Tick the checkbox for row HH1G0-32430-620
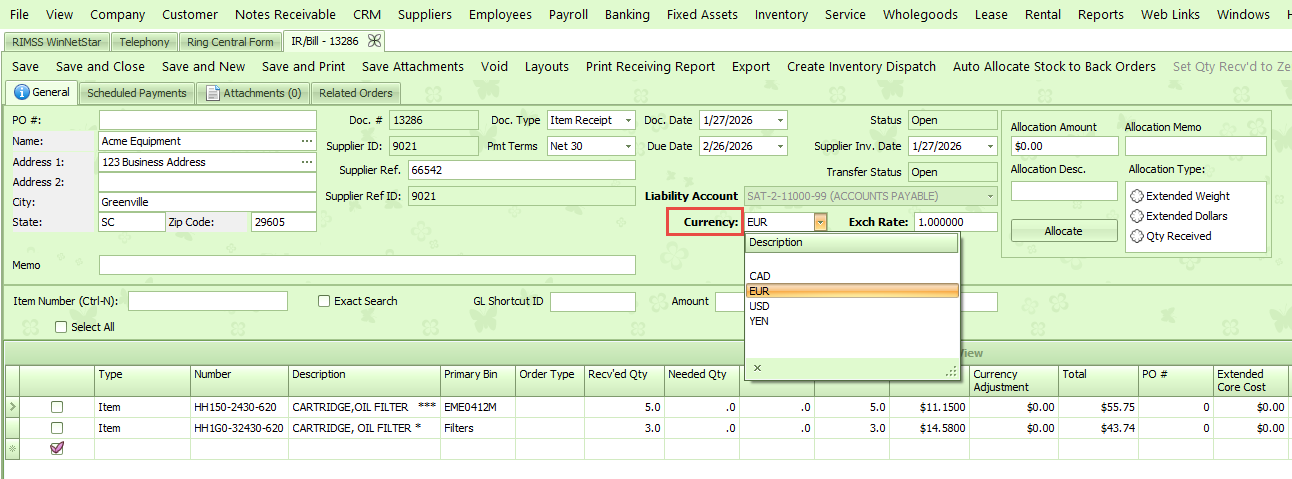1292x479 pixels. 57,428
